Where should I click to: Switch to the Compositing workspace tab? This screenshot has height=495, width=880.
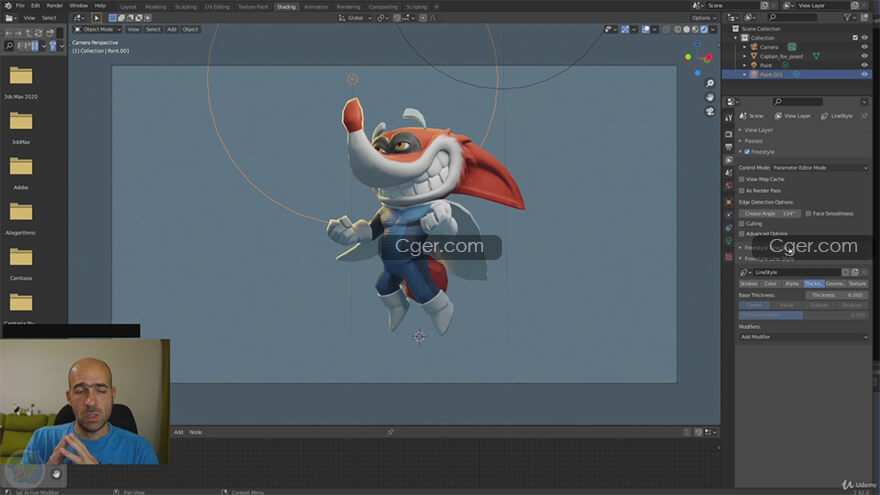383,7
